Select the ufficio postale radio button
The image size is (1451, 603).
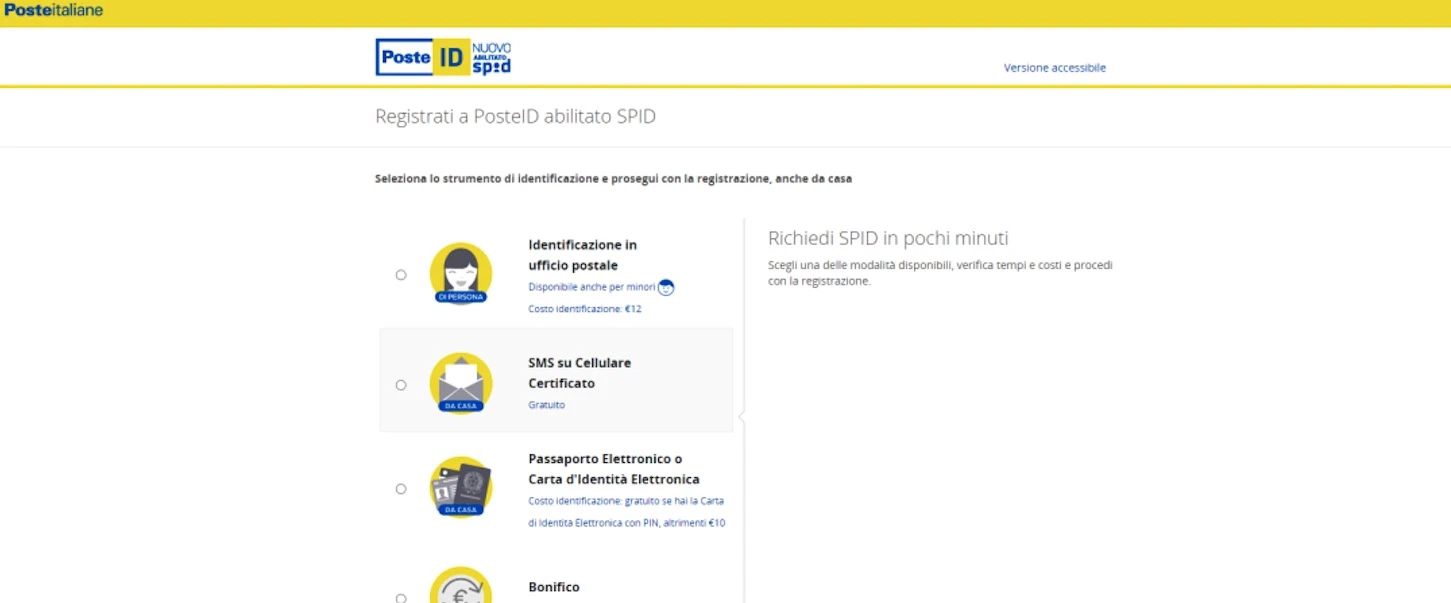click(401, 275)
